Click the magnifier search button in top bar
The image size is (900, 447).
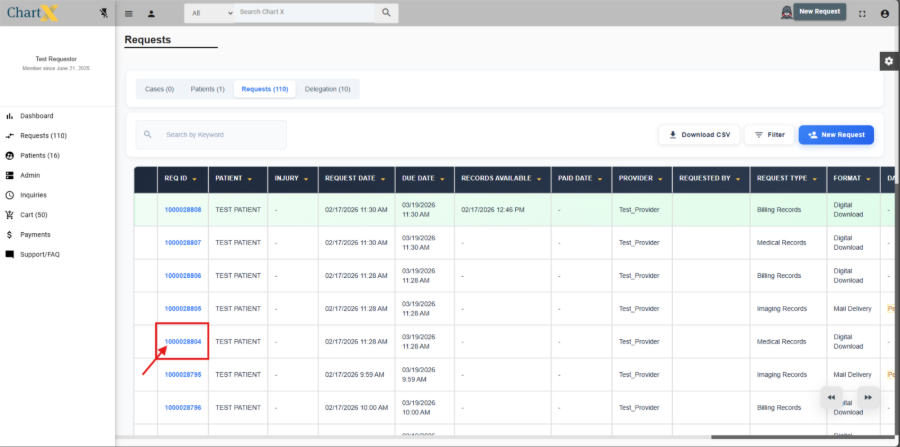(x=386, y=13)
